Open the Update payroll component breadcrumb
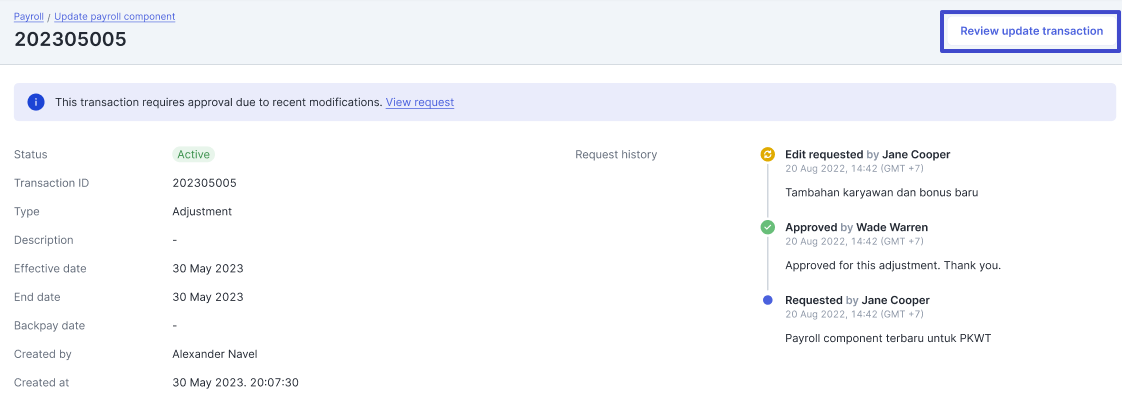Image resolution: width=1122 pixels, height=414 pixels. click(115, 17)
